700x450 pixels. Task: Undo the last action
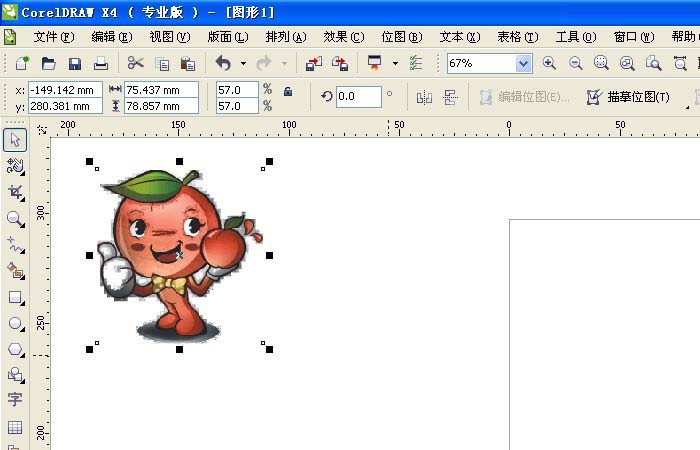pyautogui.click(x=223, y=63)
